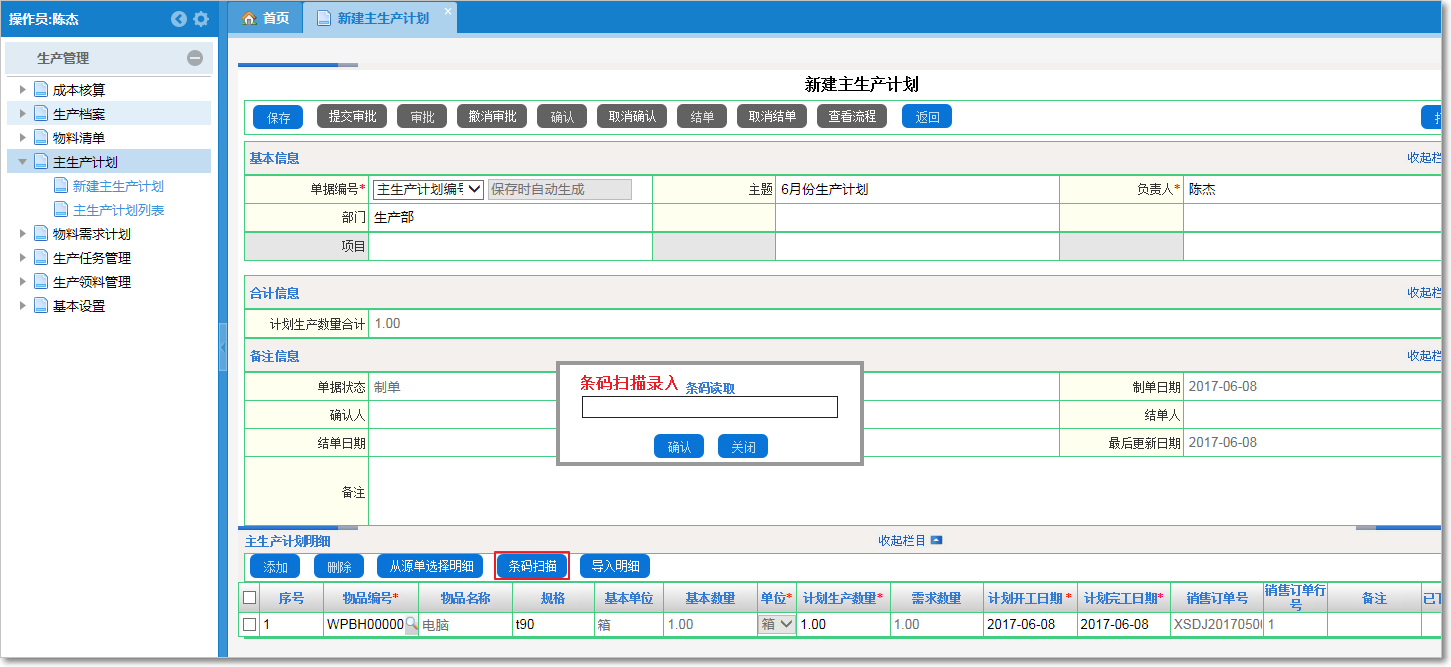Screen dimensions: 1451x667
Task: Open settings via the gear icon in sidebar
Action: 198,18
